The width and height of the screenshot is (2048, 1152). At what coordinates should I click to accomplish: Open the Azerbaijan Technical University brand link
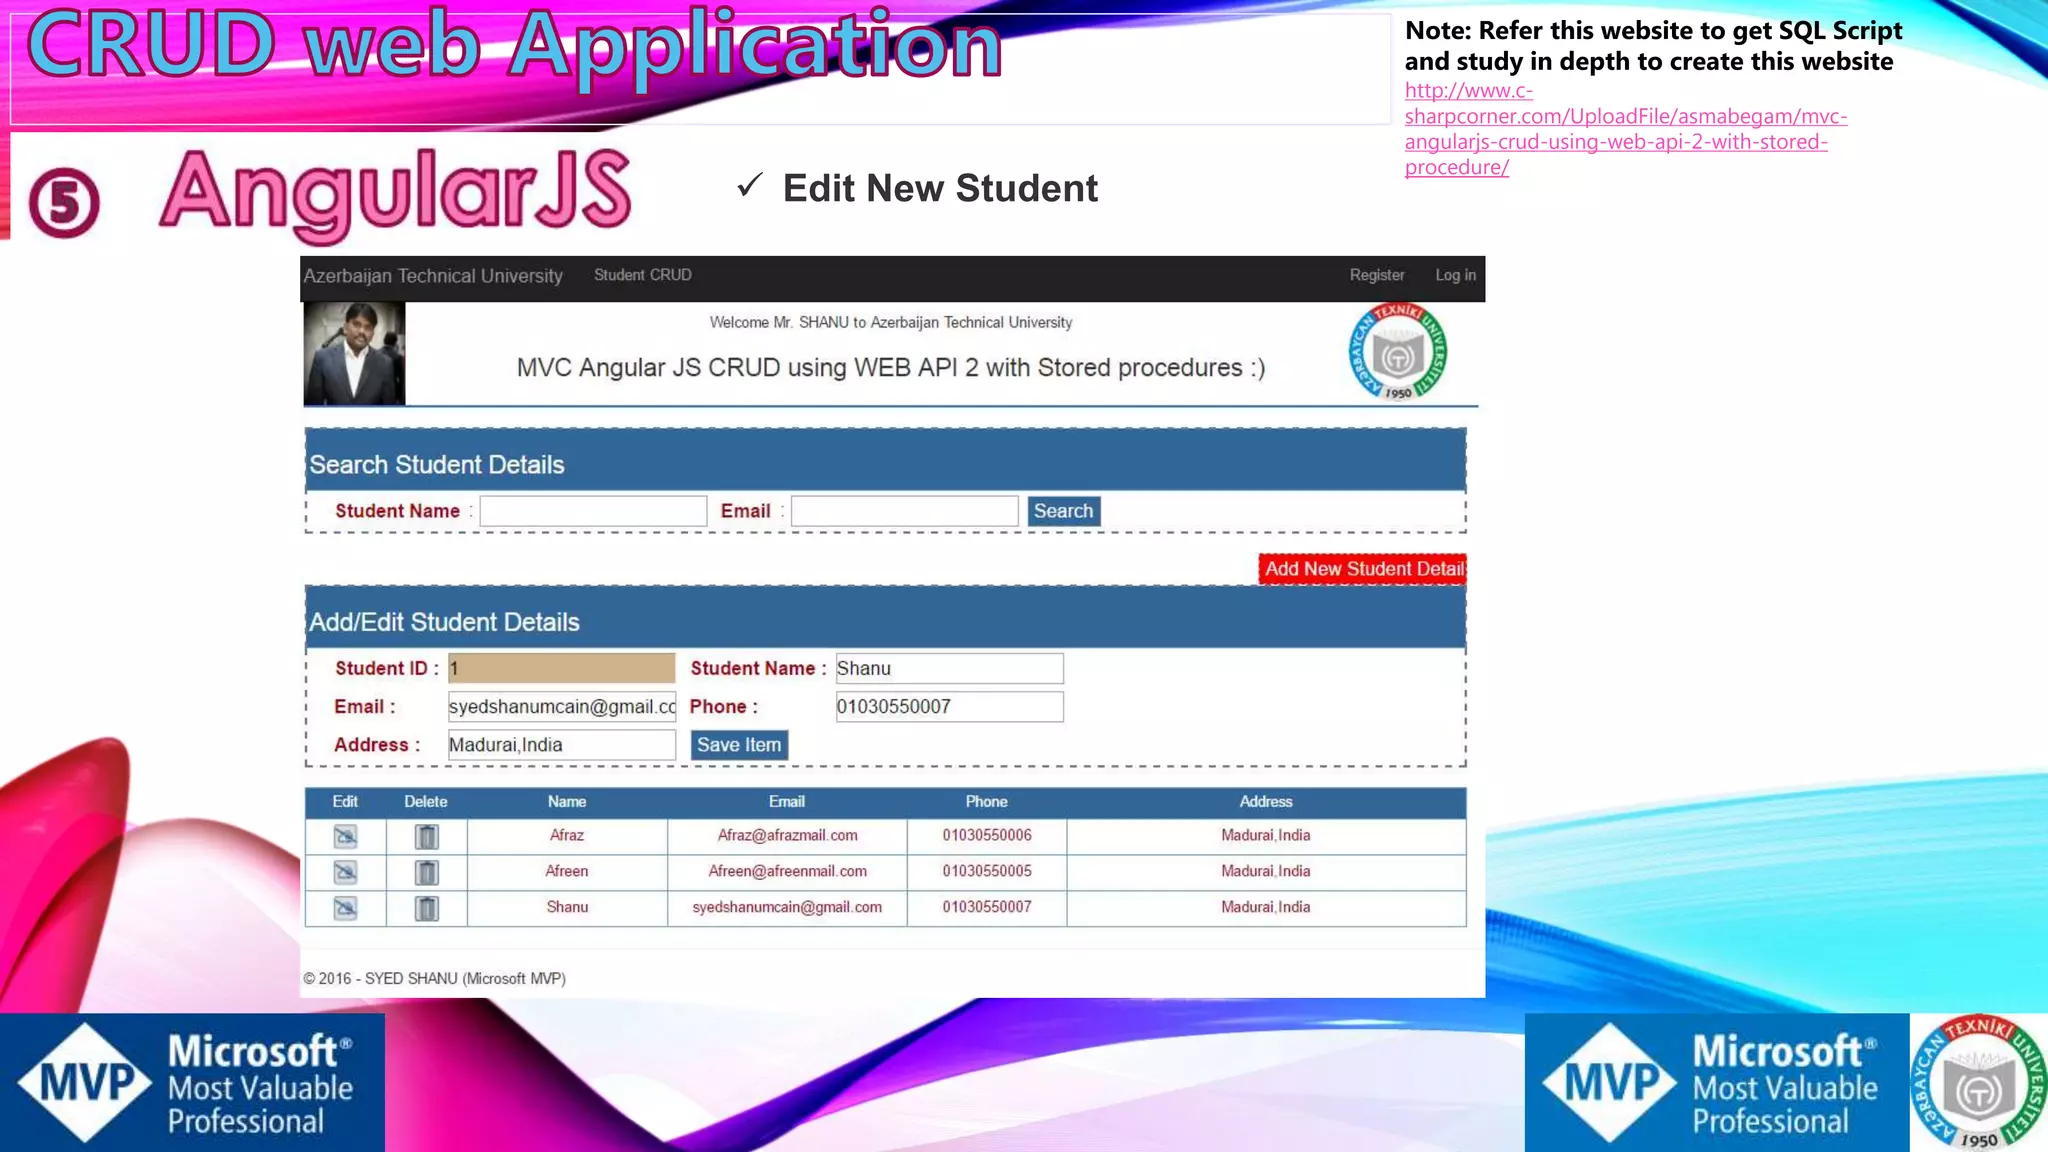click(x=433, y=276)
